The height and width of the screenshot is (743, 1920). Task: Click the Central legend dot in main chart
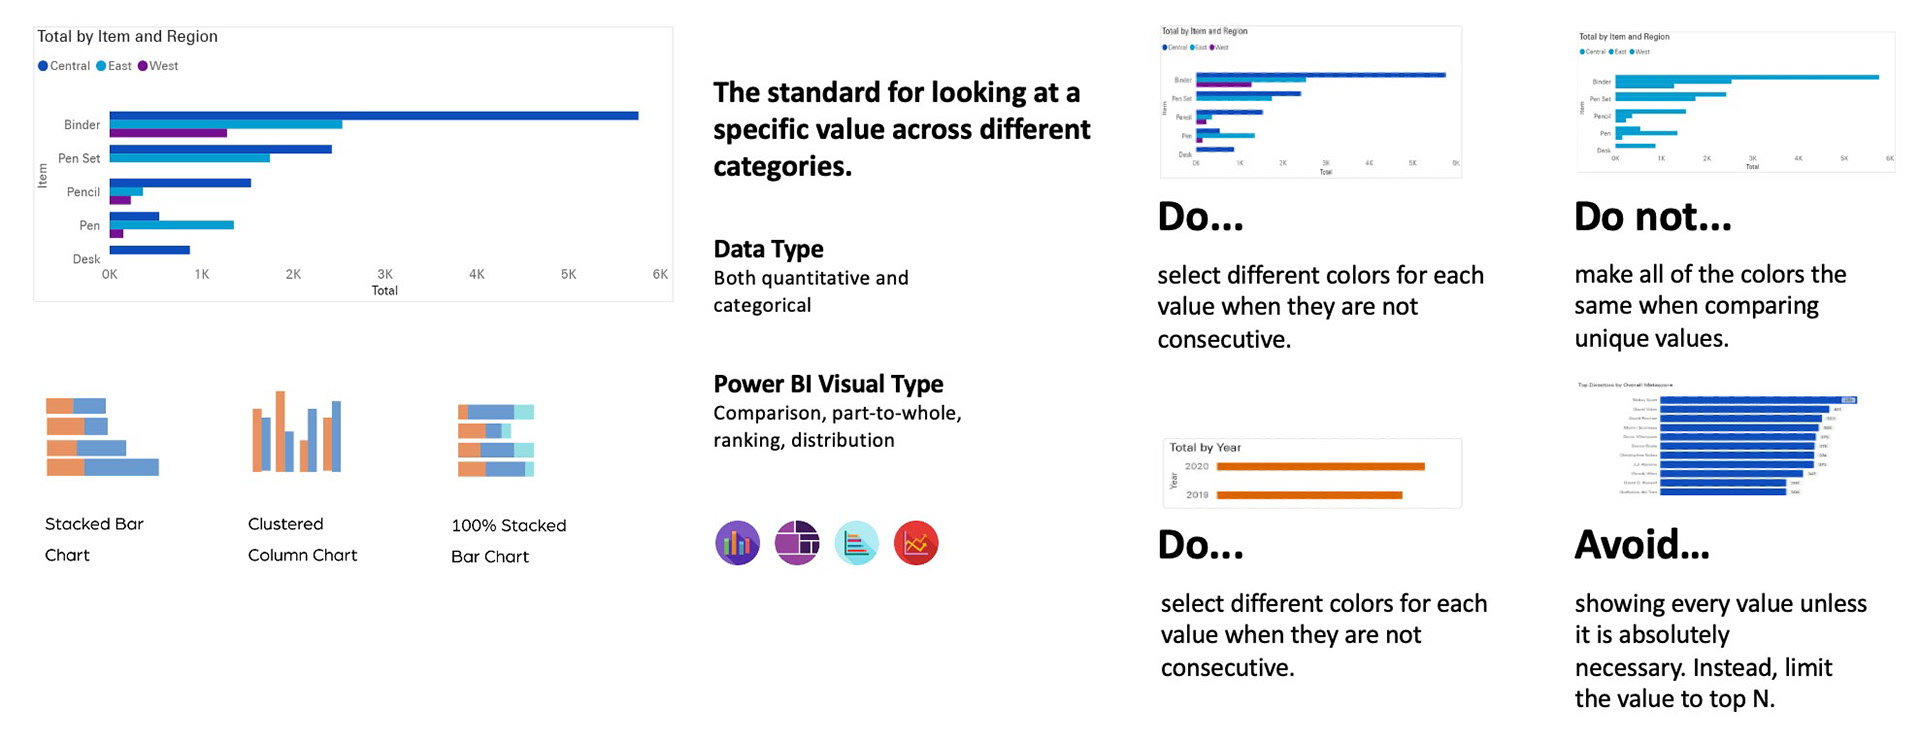[x=43, y=66]
